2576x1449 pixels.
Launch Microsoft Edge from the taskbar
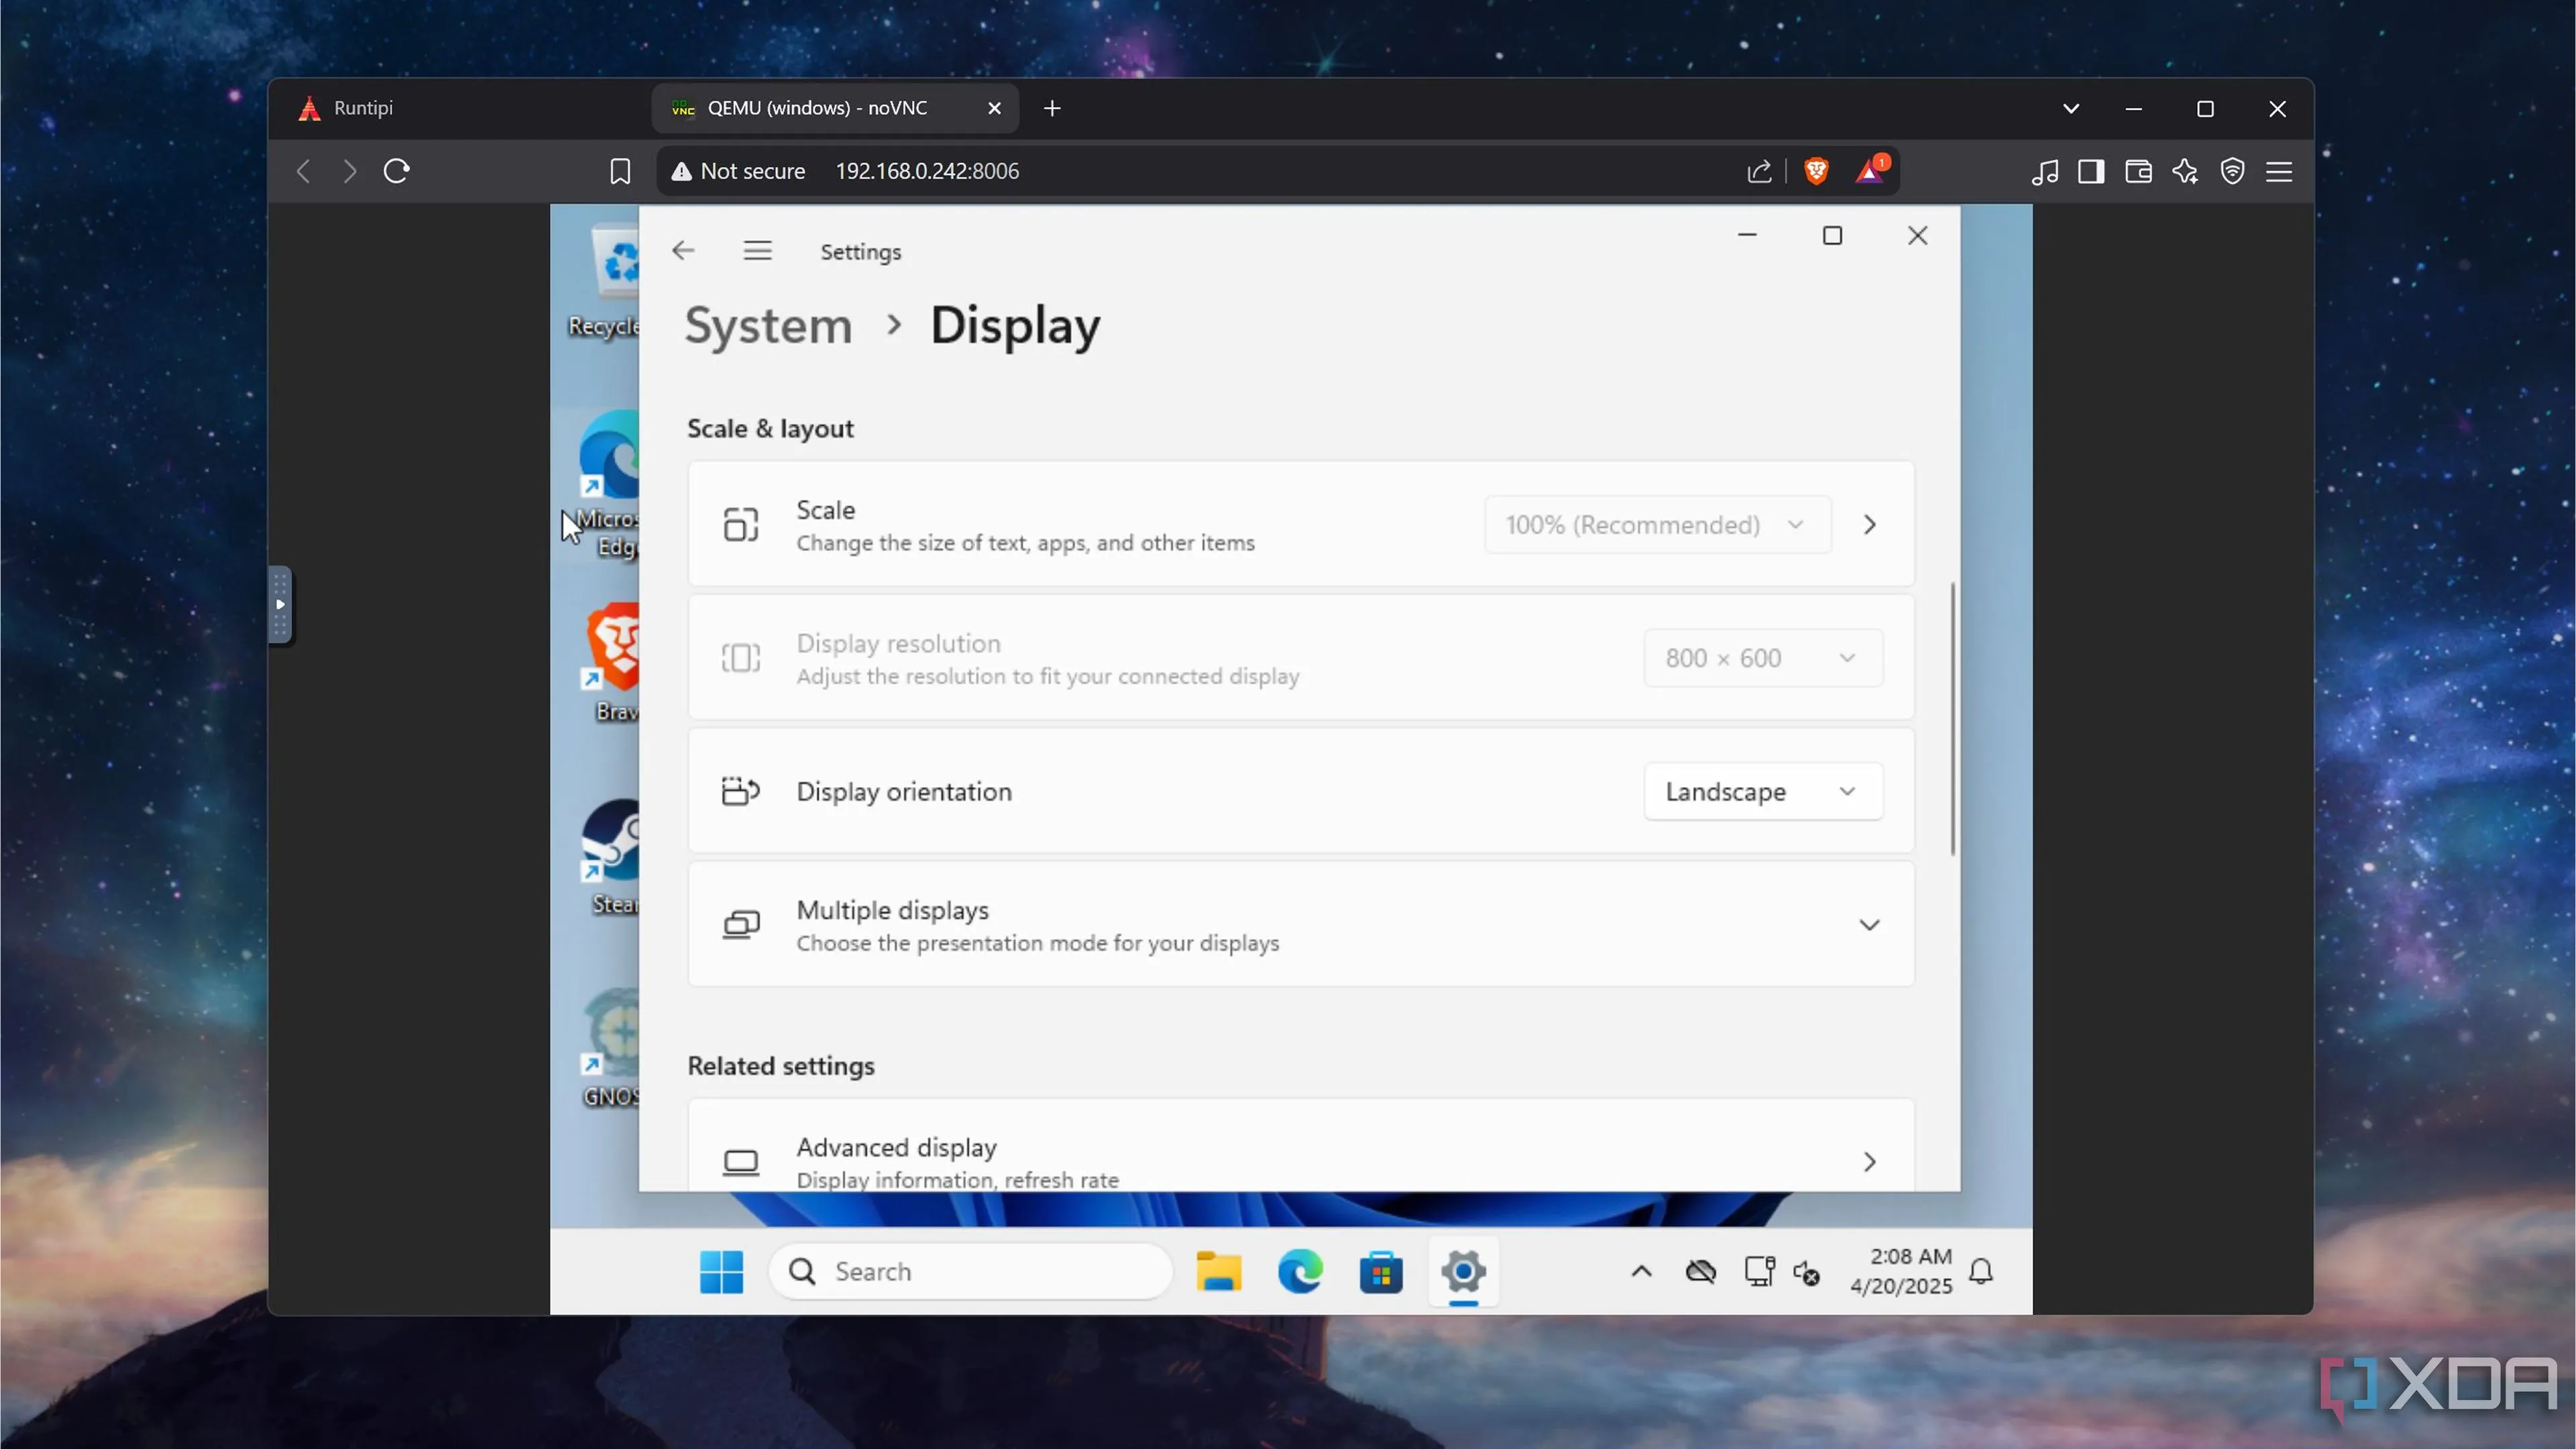pos(1300,1272)
